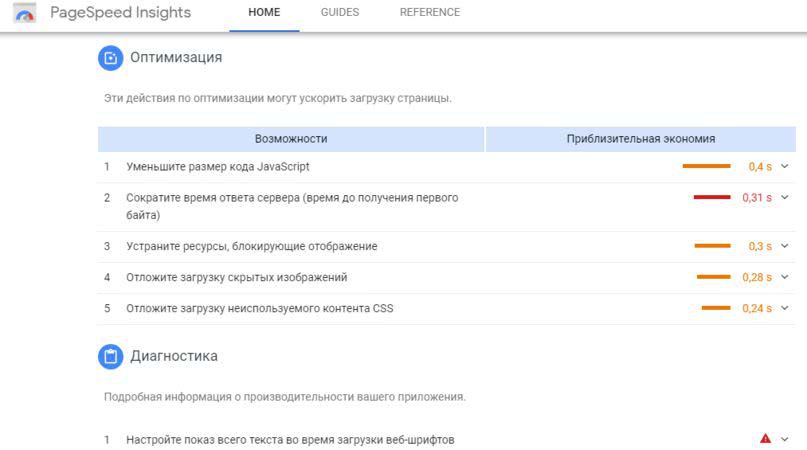Open the GUIDES tab
Viewport: 807px width, 450px height.
point(340,13)
